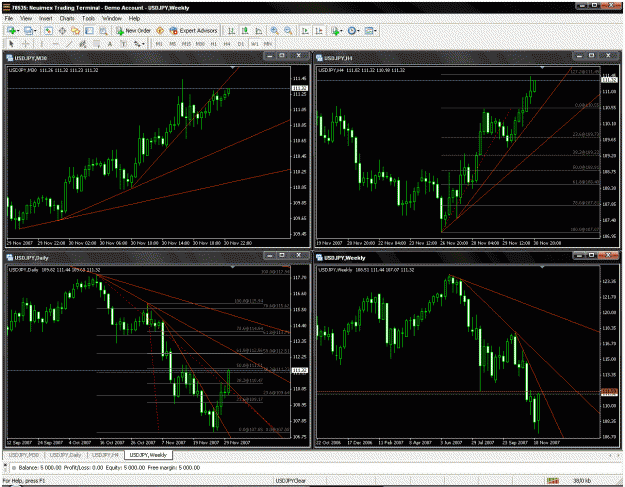Set timeframe to M1

[x=159, y=44]
